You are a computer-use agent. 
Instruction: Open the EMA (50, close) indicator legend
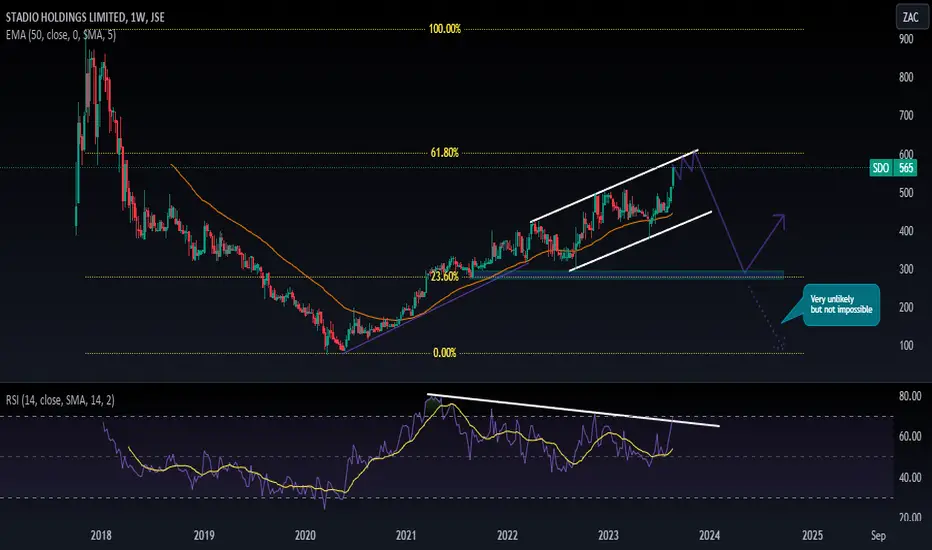pyautogui.click(x=61, y=35)
